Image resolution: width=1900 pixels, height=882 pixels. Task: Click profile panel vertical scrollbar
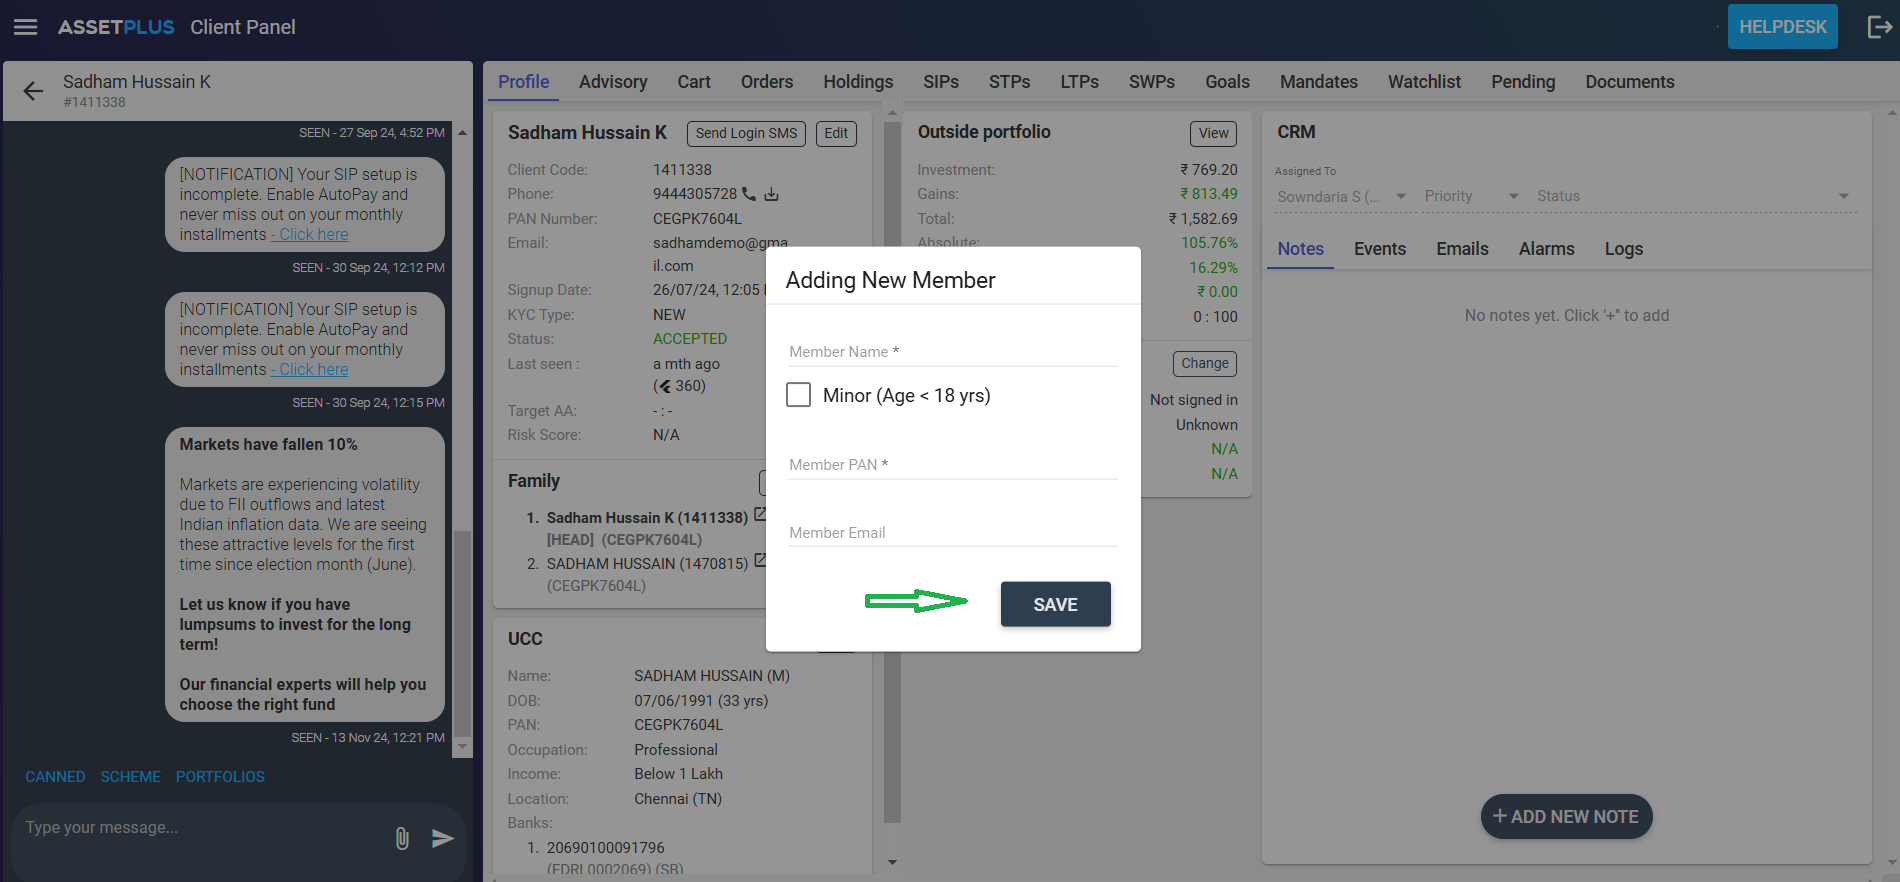[x=892, y=470]
